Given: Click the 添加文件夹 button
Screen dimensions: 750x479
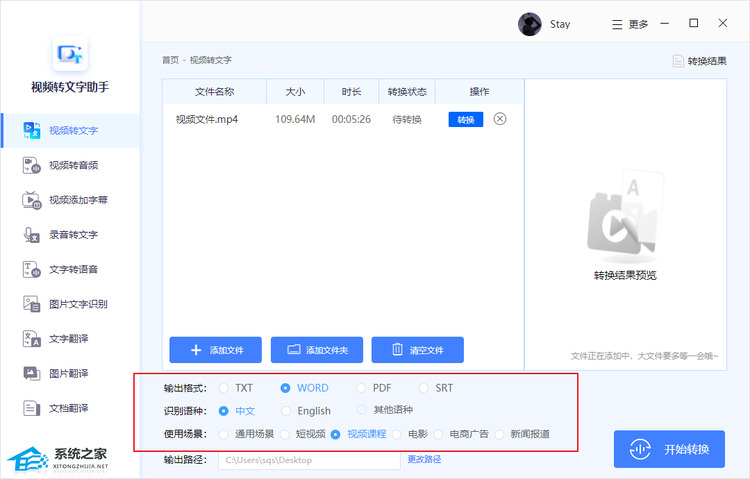Looking at the screenshot, I should coord(317,350).
